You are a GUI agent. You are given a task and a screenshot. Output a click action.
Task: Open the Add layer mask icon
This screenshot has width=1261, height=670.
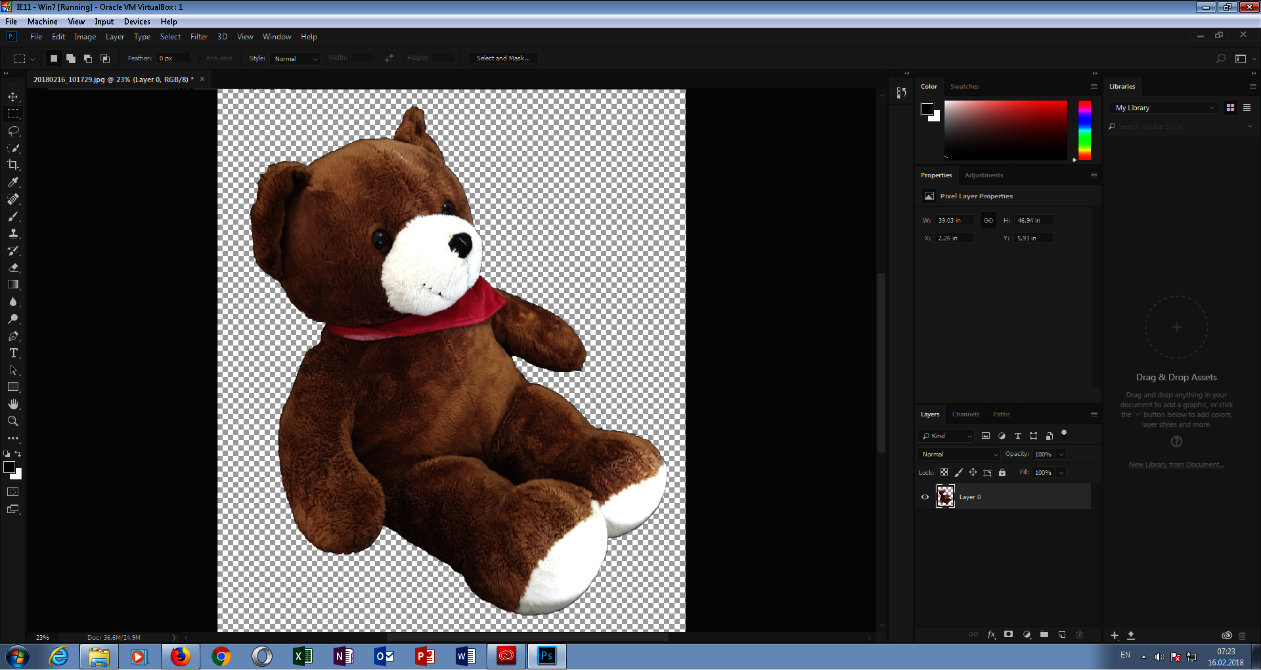(1008, 634)
